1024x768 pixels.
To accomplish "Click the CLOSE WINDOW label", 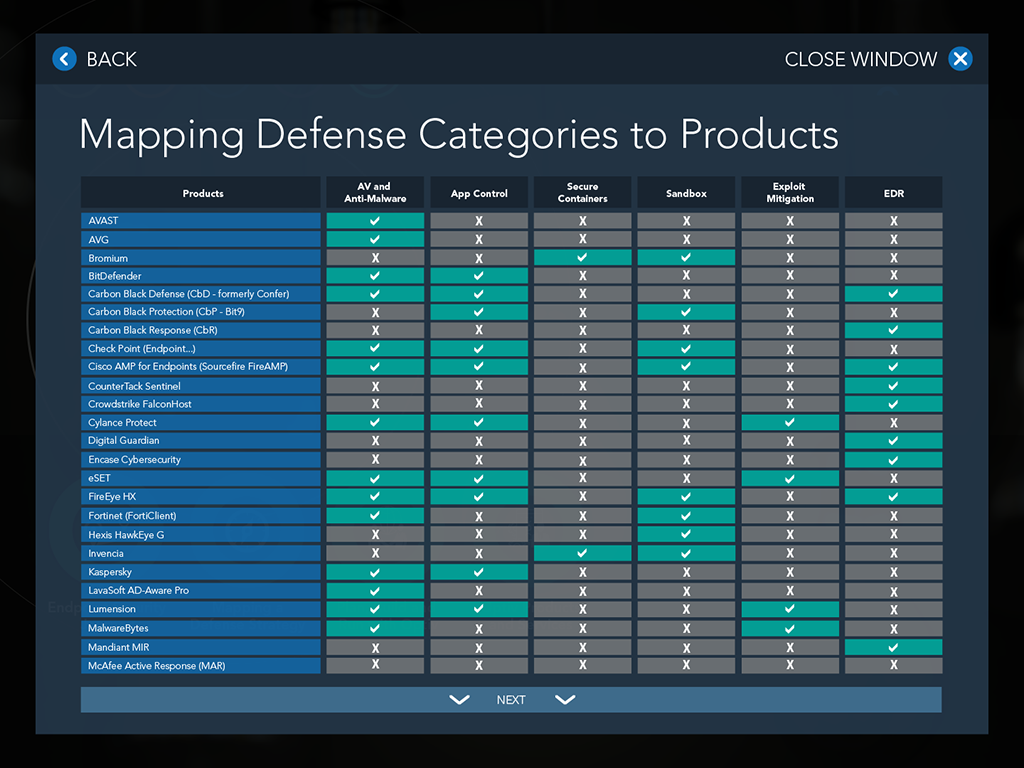I will pos(861,59).
